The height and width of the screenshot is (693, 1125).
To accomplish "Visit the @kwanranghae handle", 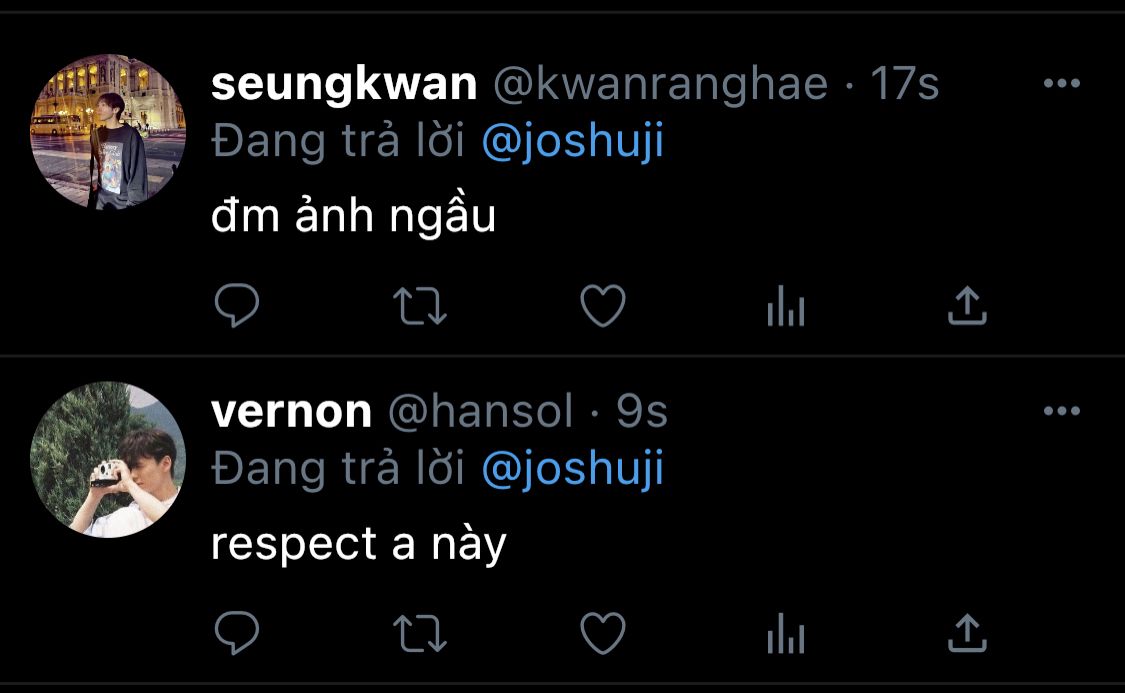I will click(x=660, y=85).
